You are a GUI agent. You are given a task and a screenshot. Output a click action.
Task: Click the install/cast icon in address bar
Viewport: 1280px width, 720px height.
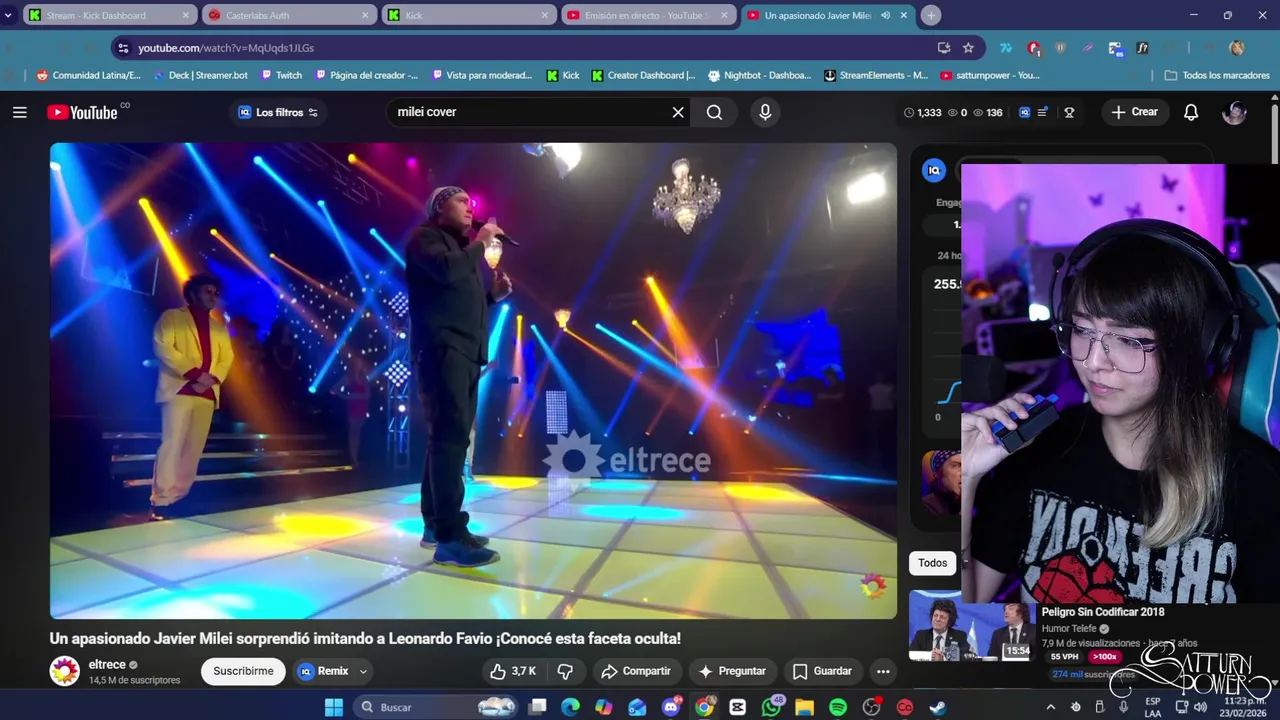click(944, 47)
